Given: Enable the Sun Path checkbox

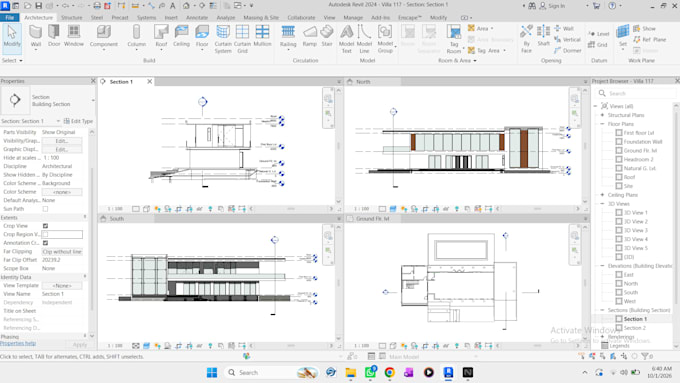Looking at the screenshot, I should 46,209.
